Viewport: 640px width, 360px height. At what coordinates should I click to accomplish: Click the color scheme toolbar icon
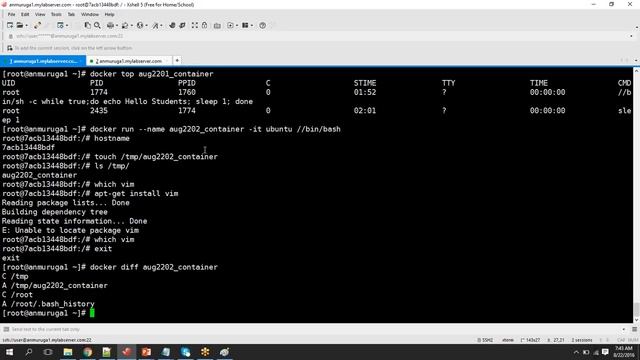point(125,25)
